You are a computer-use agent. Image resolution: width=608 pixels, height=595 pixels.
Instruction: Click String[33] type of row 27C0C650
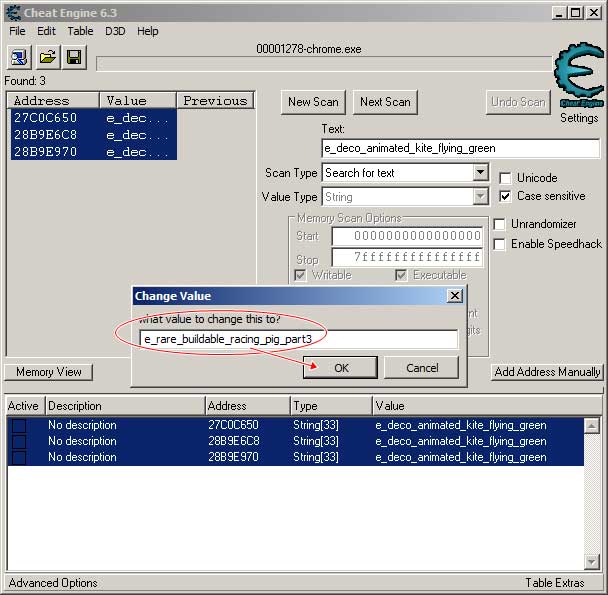[316, 425]
